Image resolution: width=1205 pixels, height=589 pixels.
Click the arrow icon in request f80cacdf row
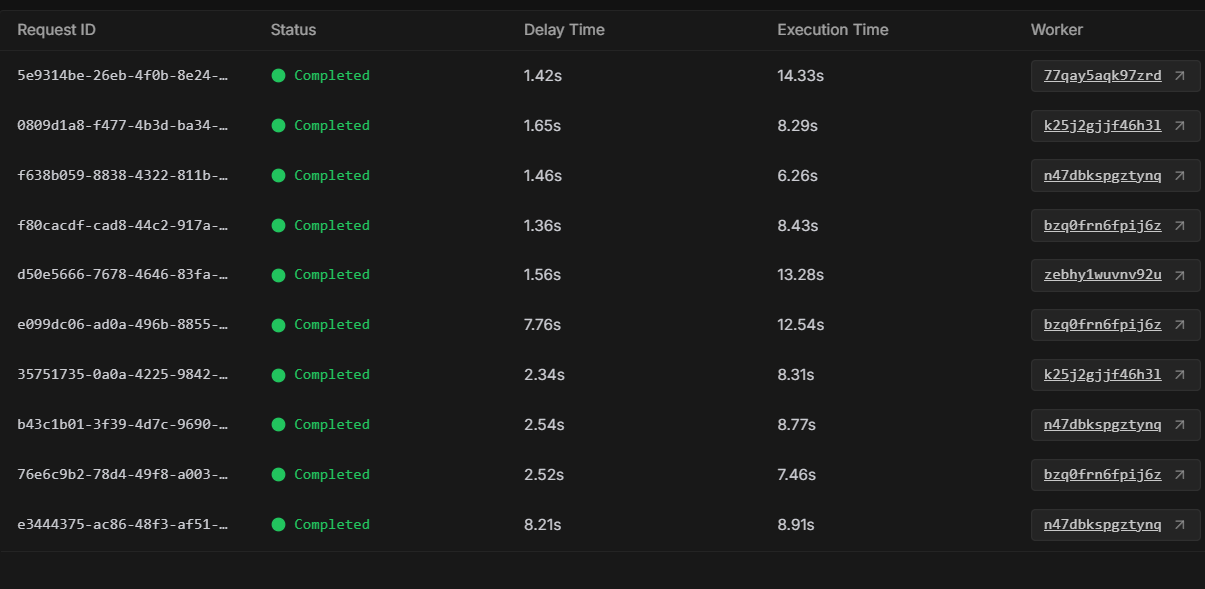coord(1180,226)
